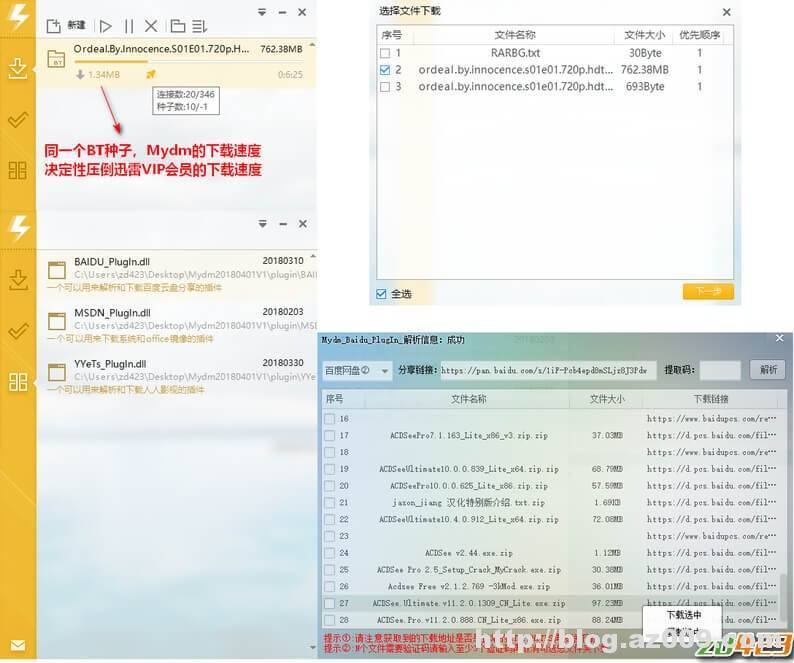
Task: Close the 选择文件下载 dialog
Action: 727,12
